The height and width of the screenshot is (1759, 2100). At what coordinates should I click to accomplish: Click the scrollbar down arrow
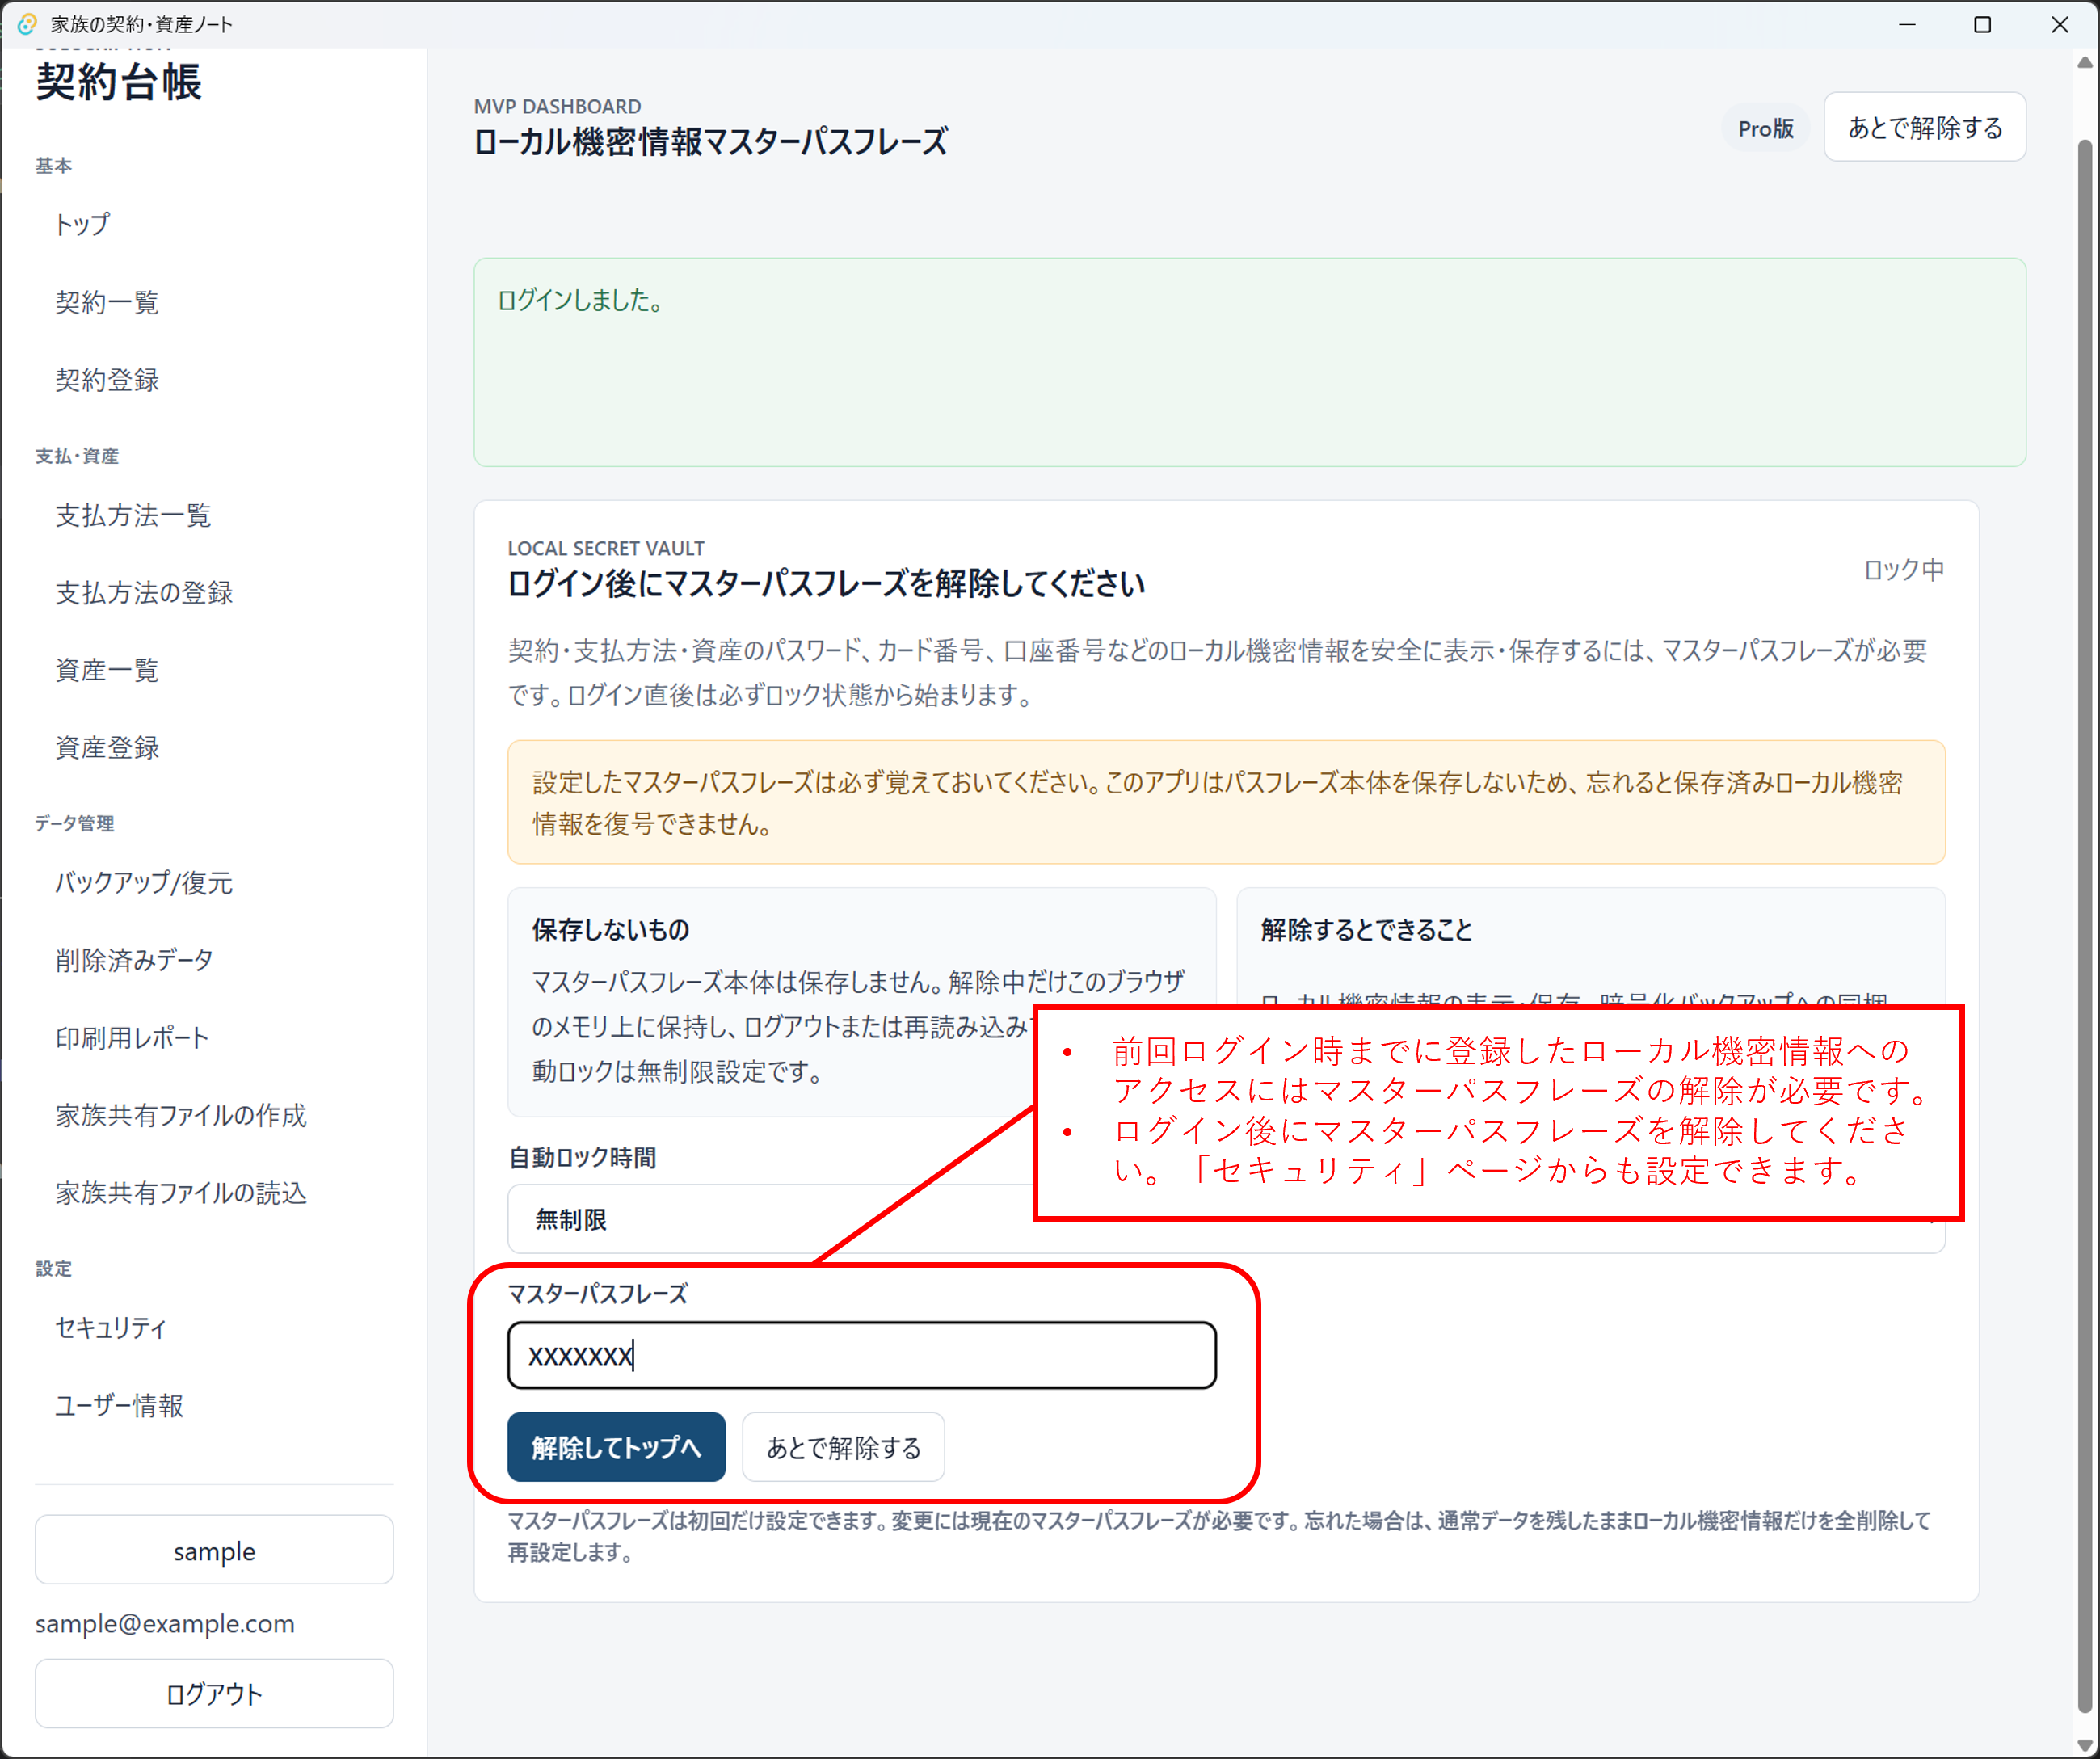(2085, 1745)
